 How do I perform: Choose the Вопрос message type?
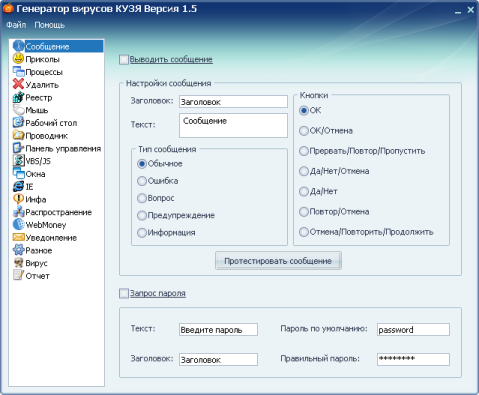point(142,198)
